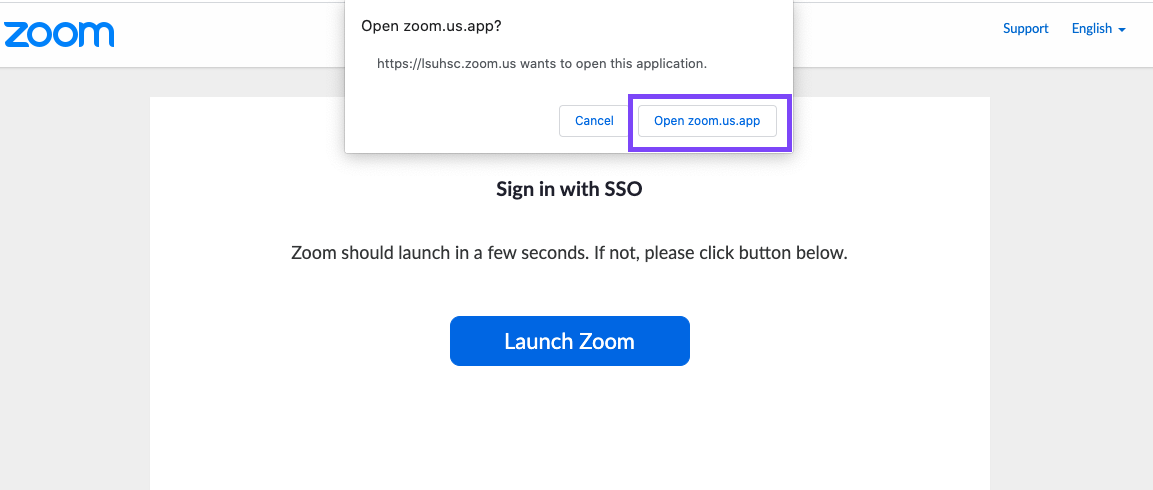Click the "Sign in with SSO" heading
The image size is (1153, 490).
coord(569,188)
